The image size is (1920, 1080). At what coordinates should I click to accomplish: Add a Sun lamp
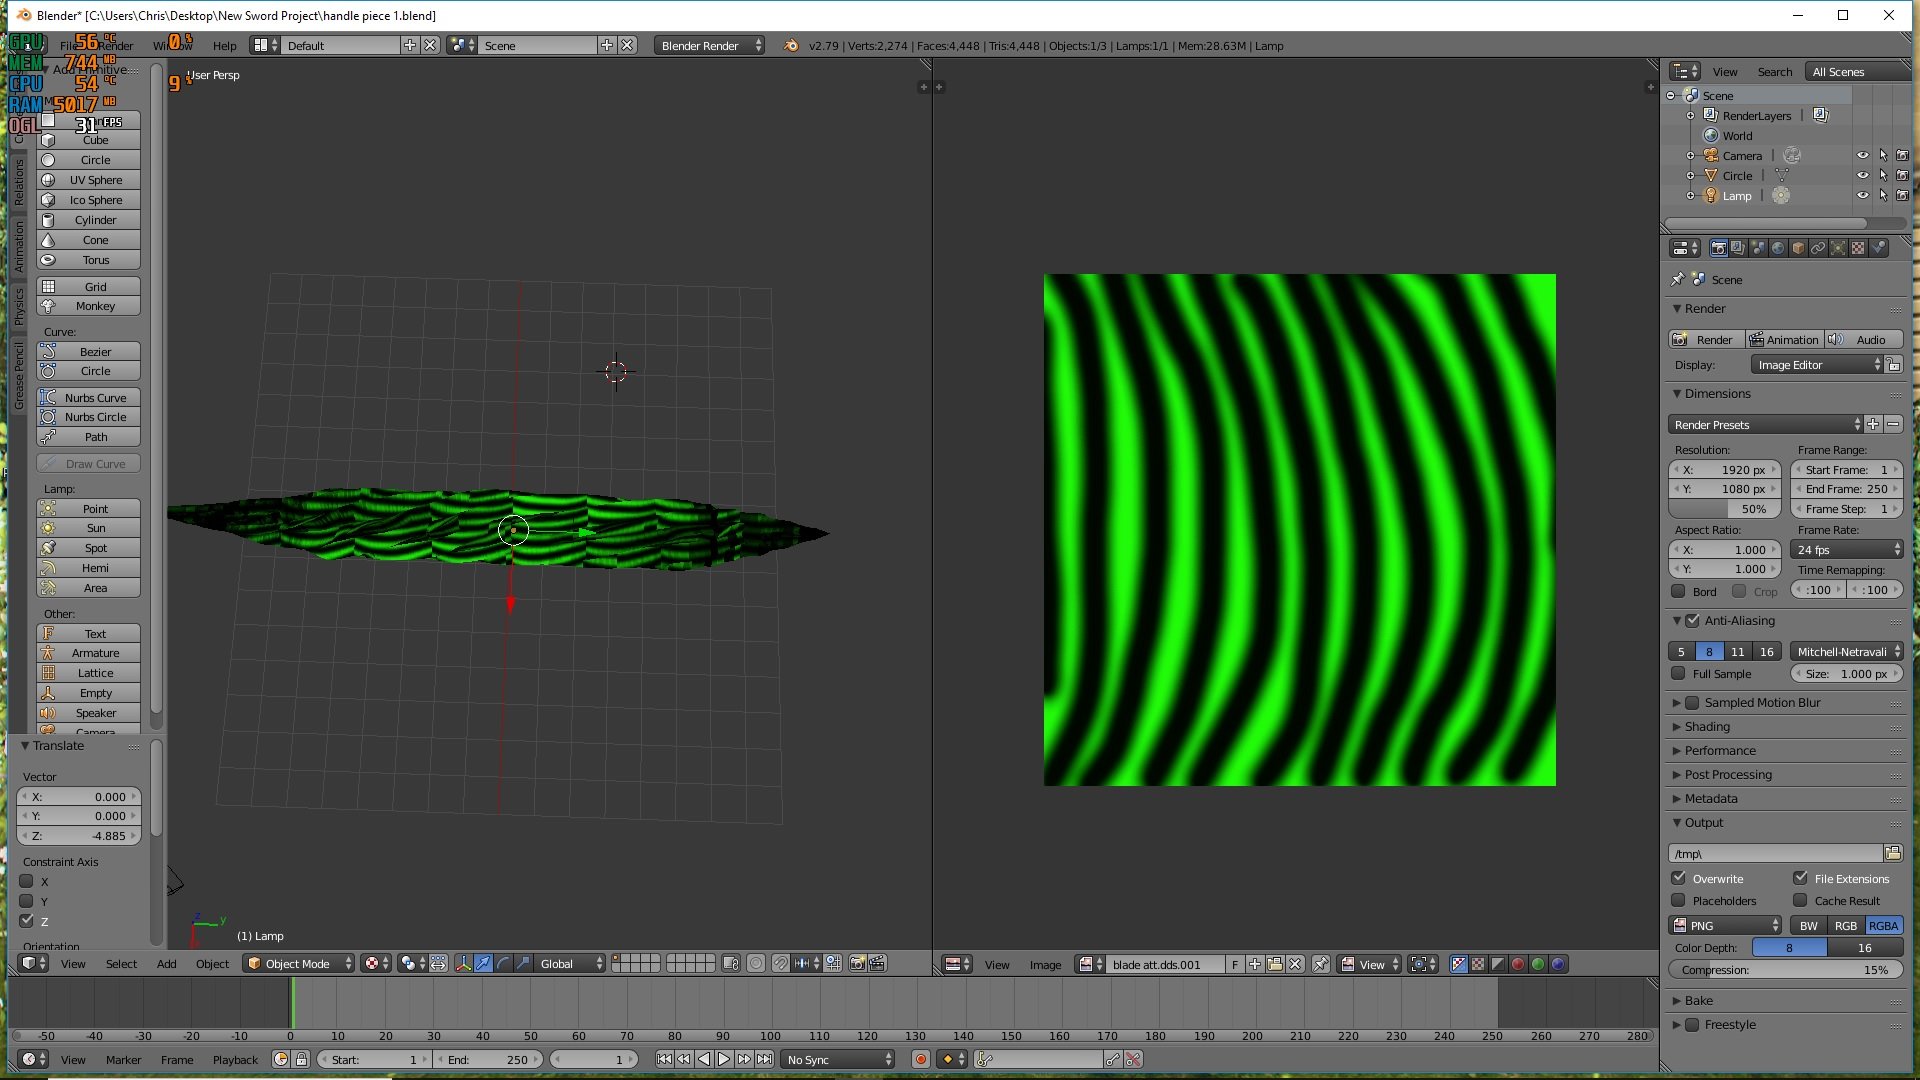click(x=89, y=528)
